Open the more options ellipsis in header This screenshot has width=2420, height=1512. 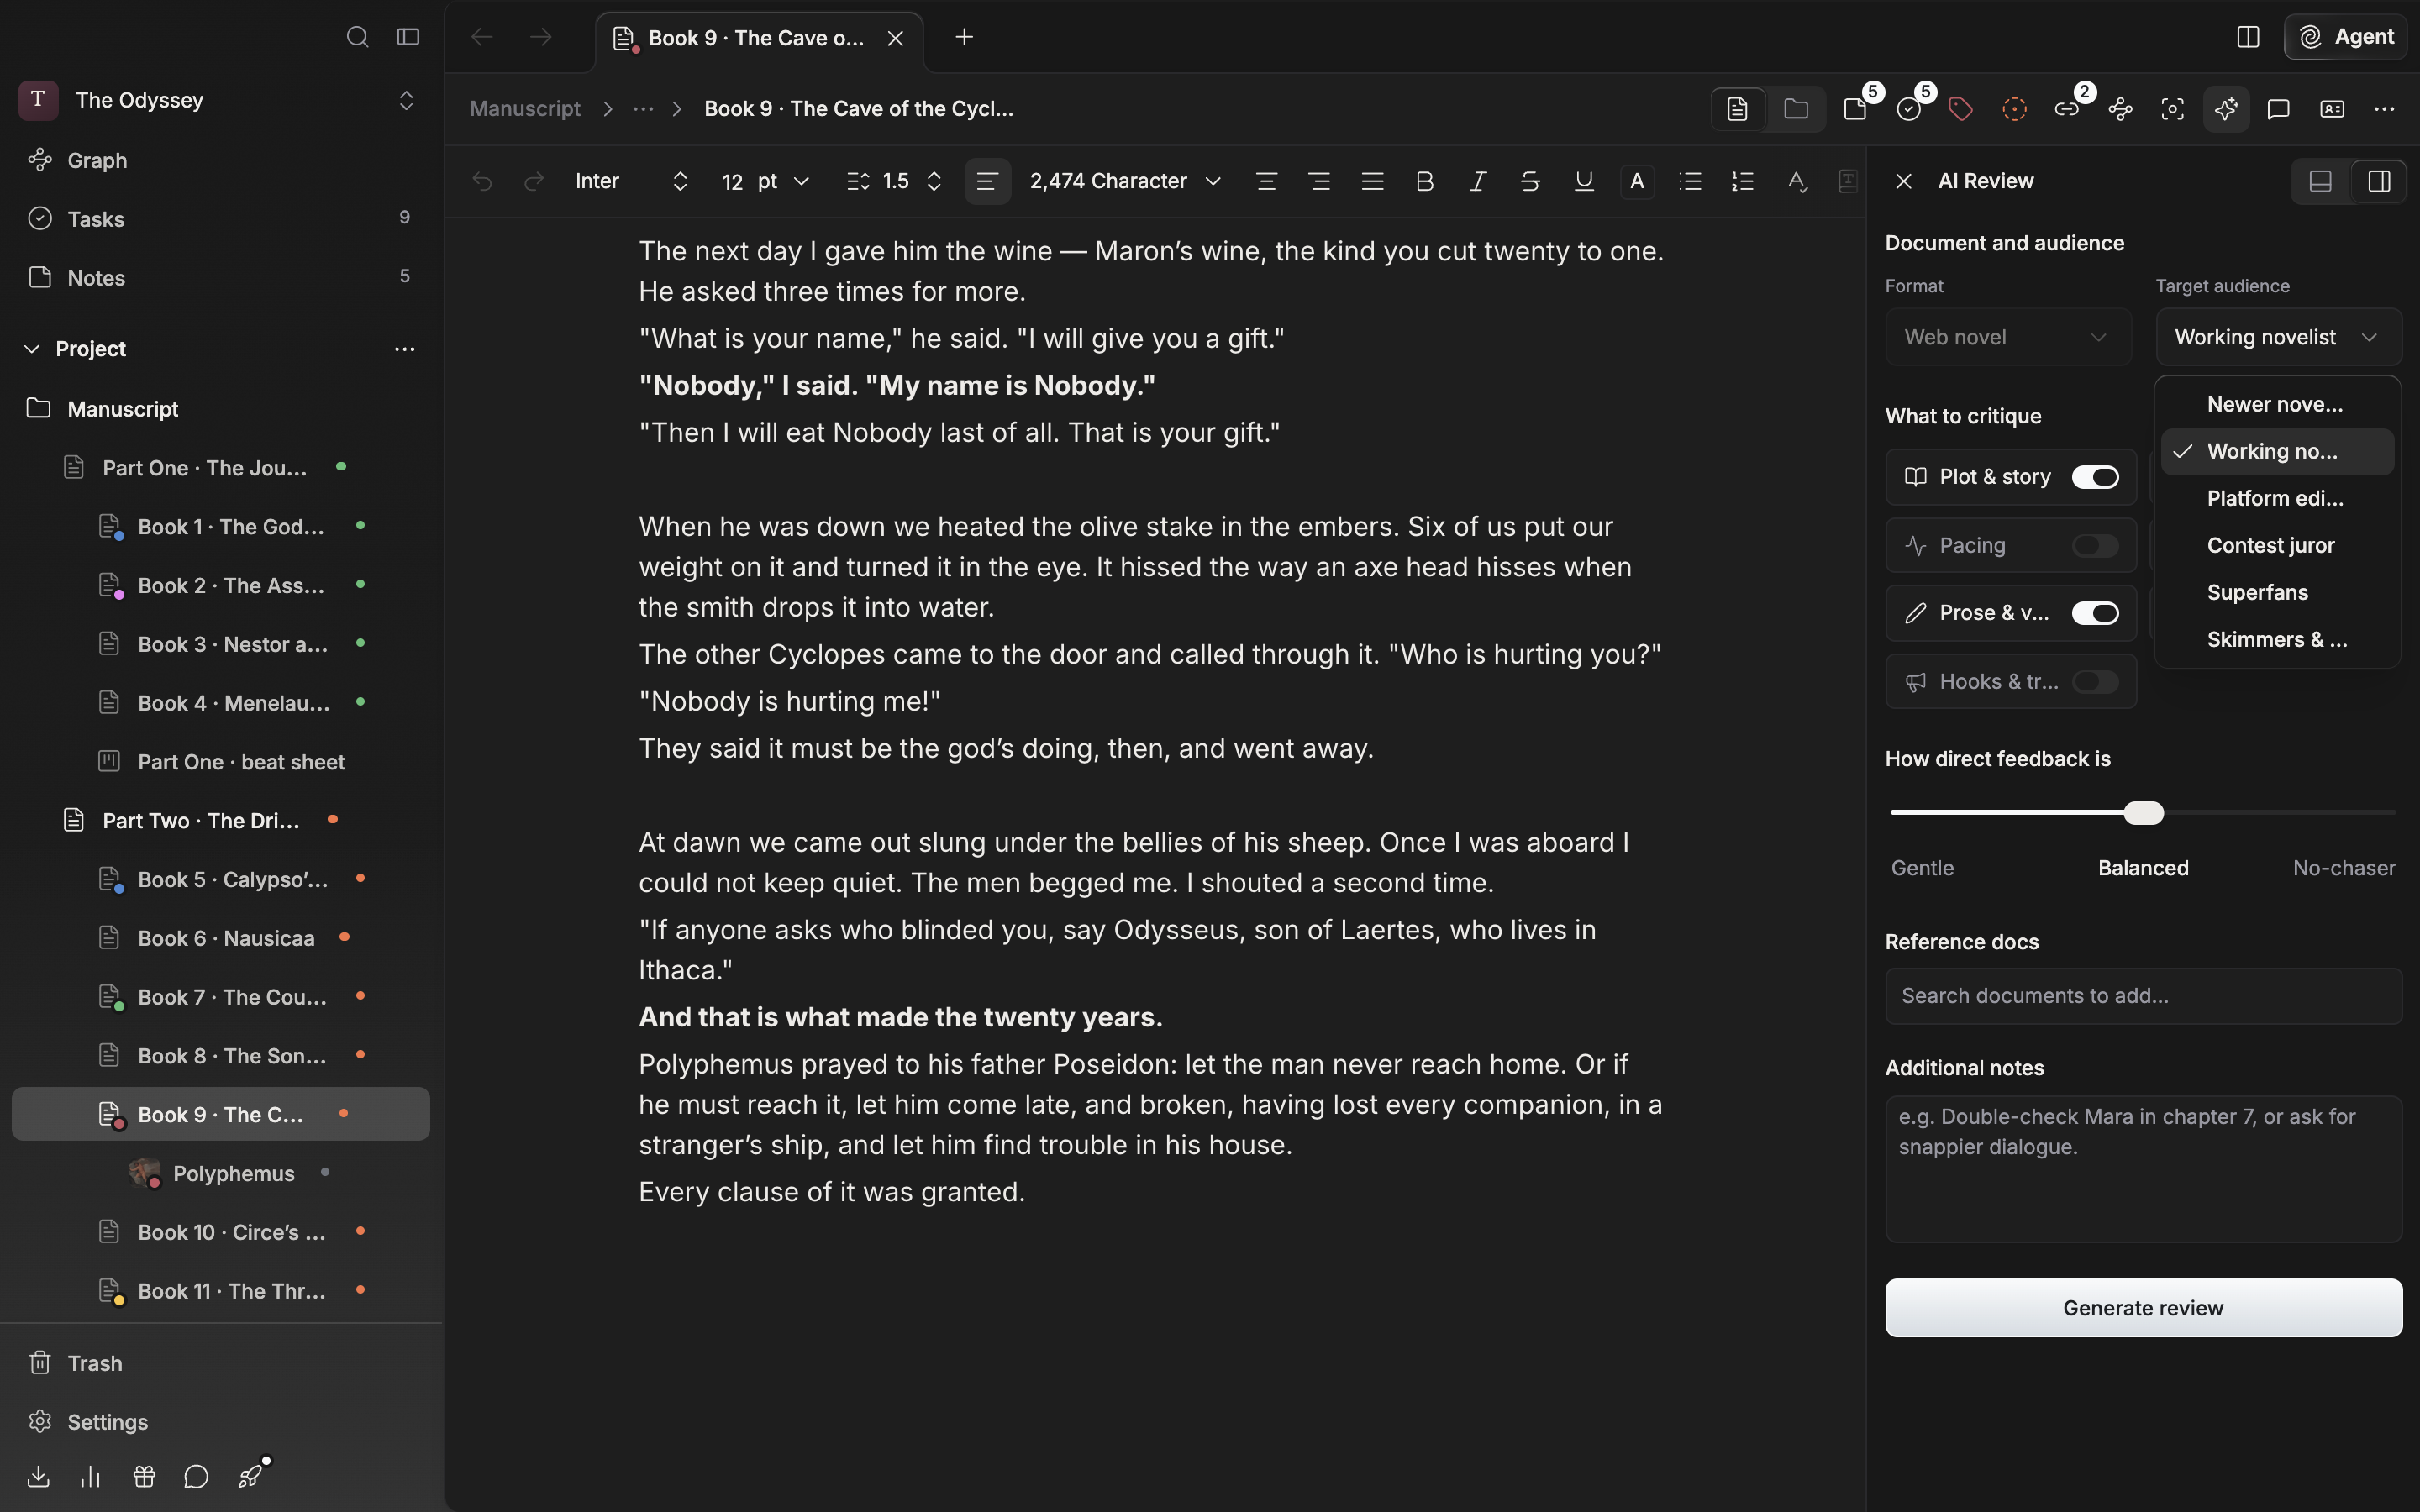[2384, 109]
